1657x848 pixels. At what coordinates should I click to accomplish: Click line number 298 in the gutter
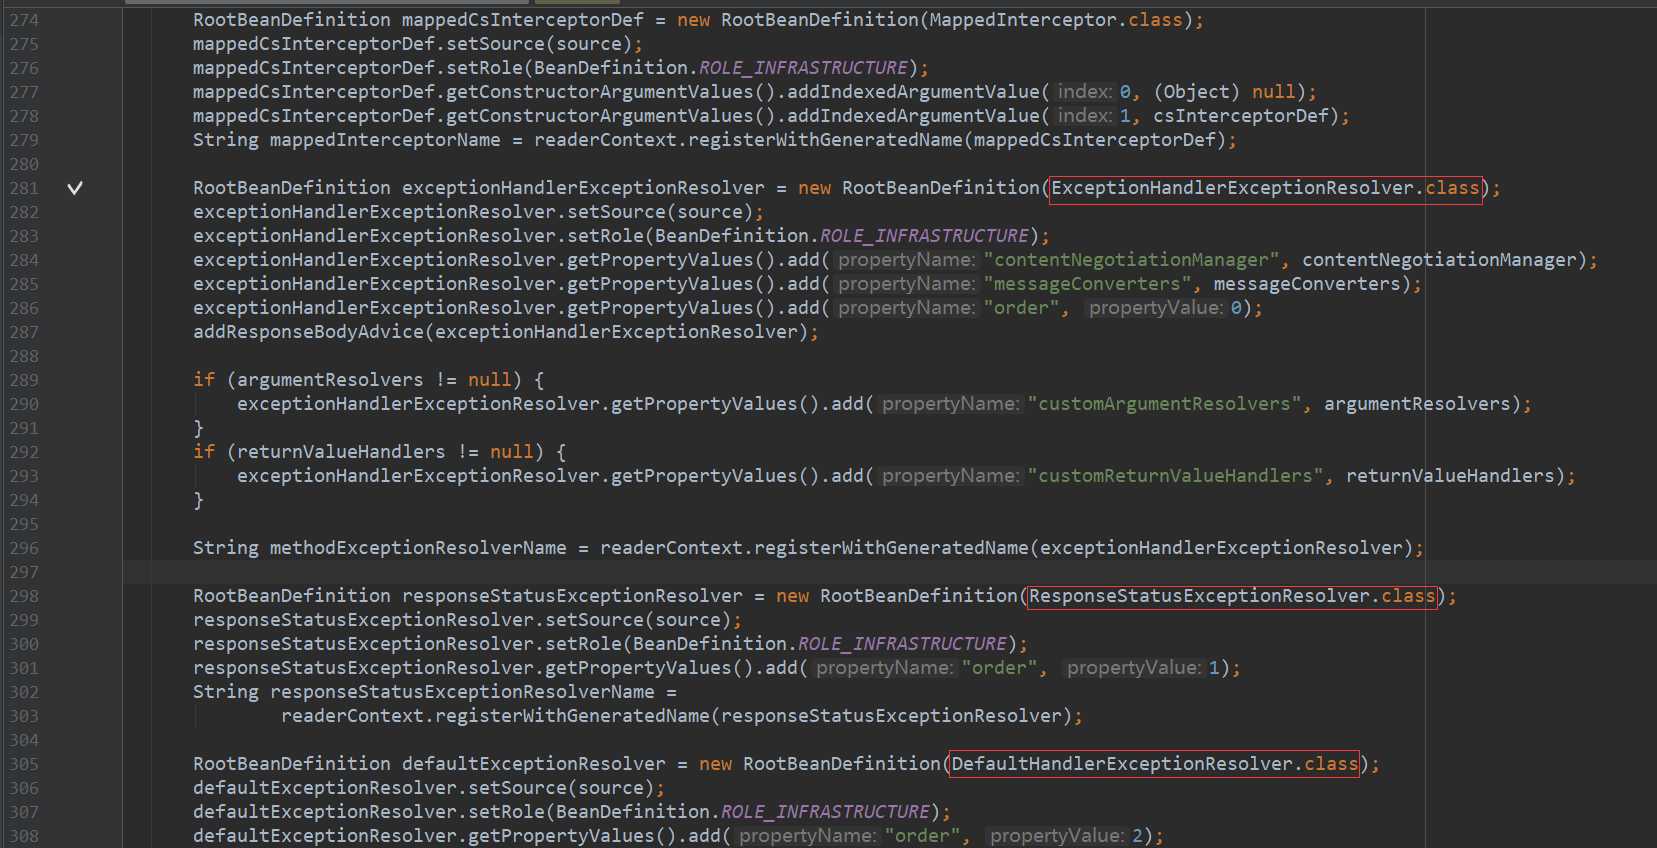coord(24,596)
